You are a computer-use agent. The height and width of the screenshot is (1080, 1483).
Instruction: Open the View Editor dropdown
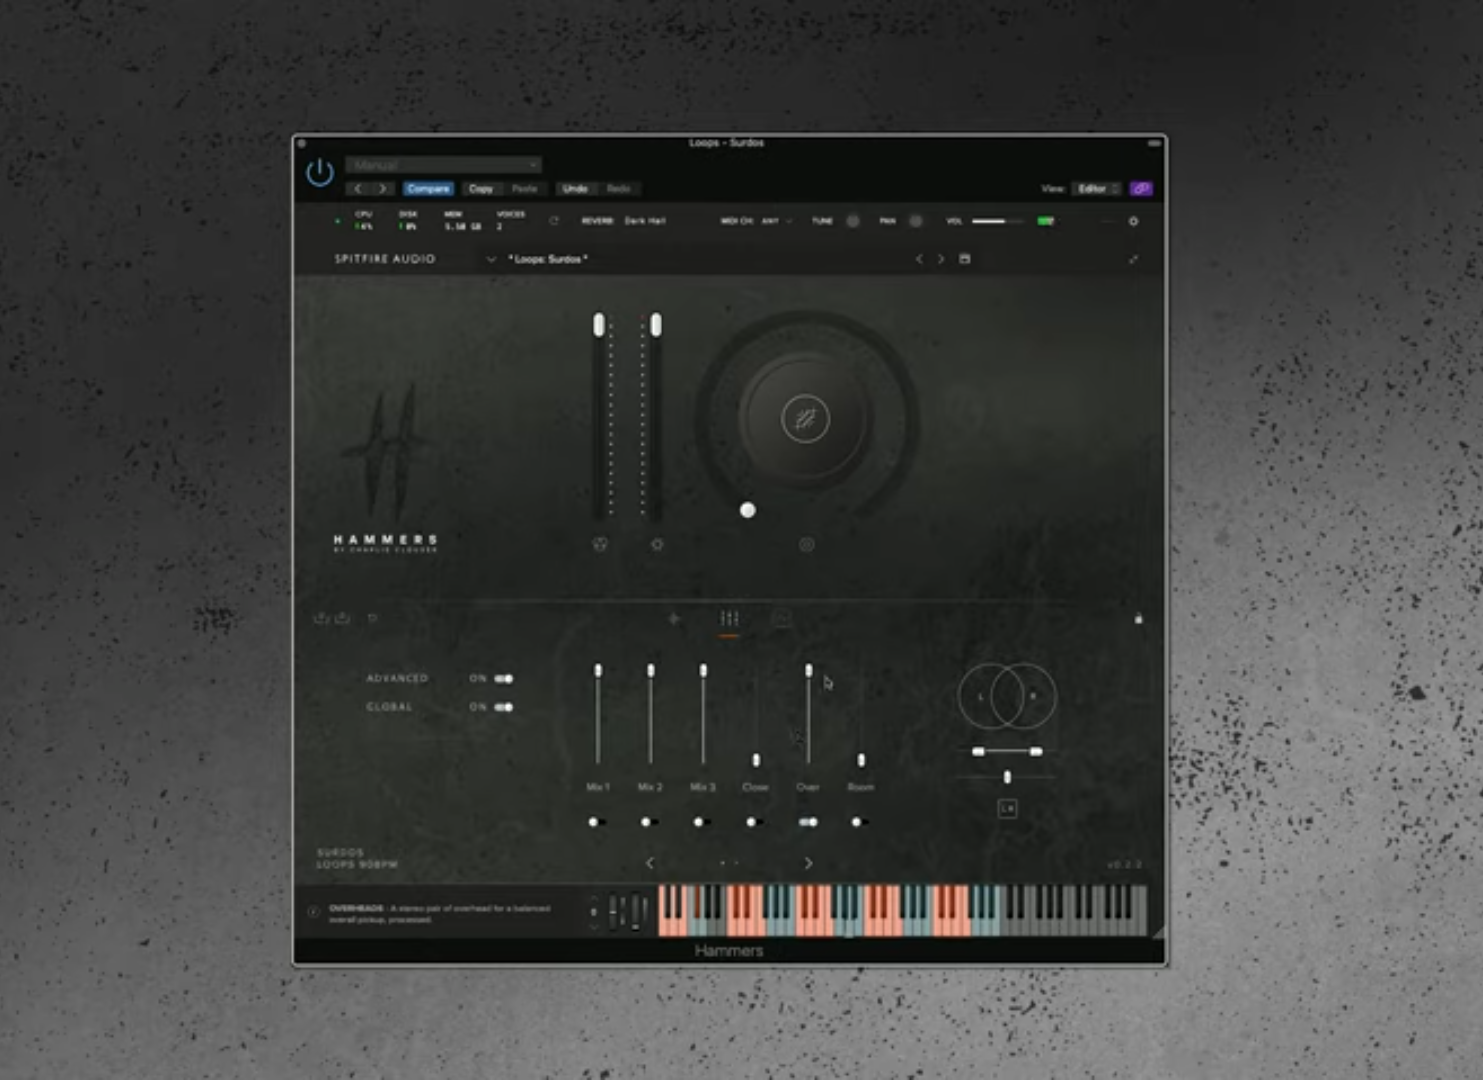tap(1097, 188)
